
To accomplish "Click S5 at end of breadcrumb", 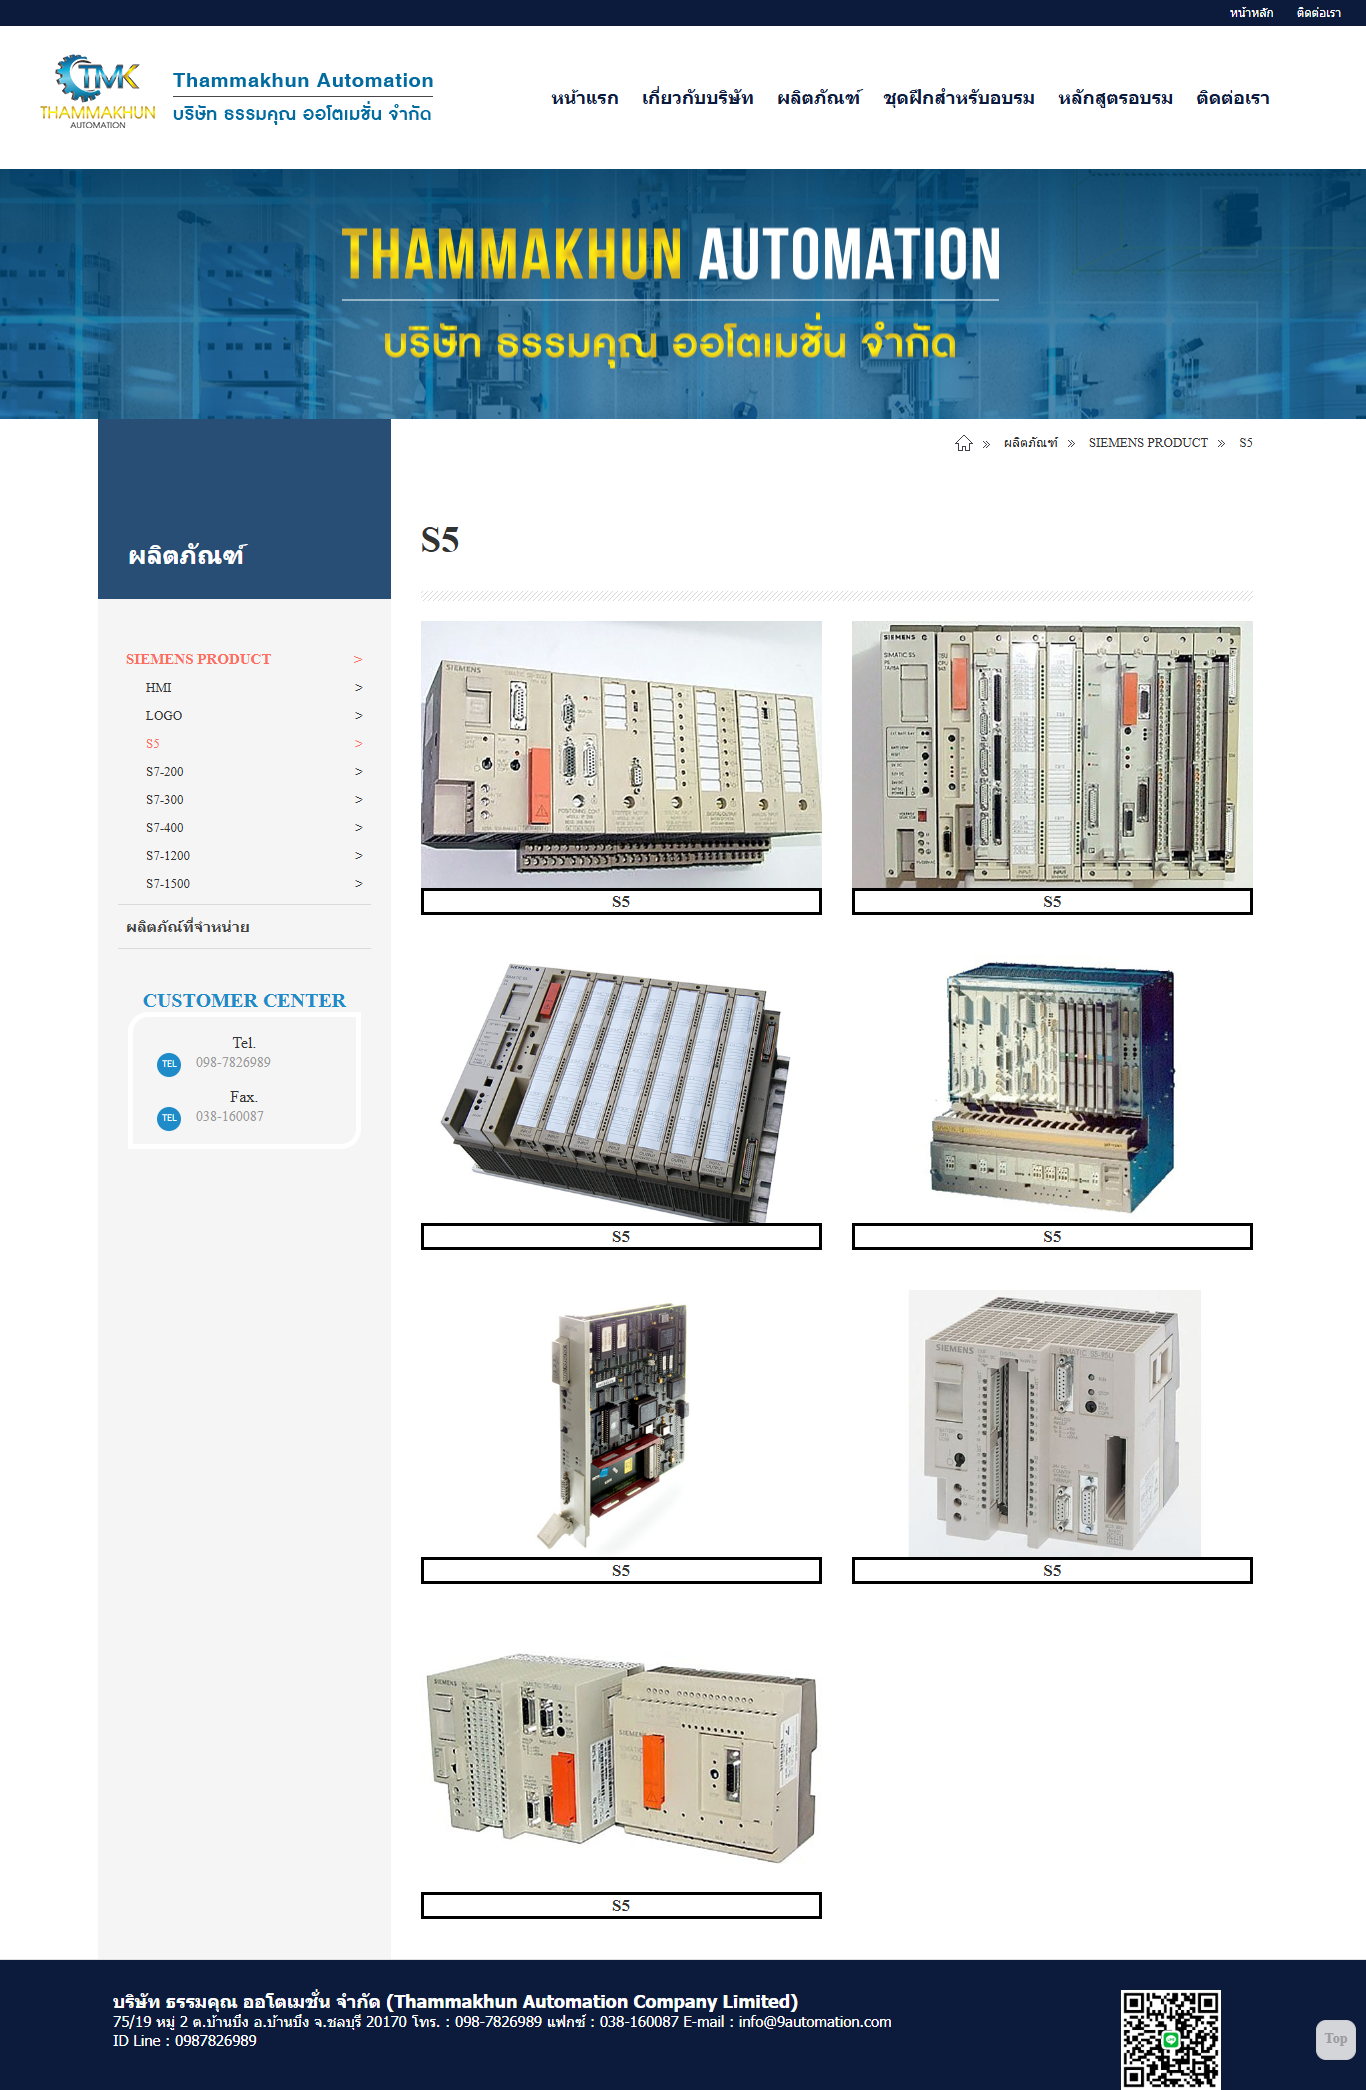I will pos(1246,443).
